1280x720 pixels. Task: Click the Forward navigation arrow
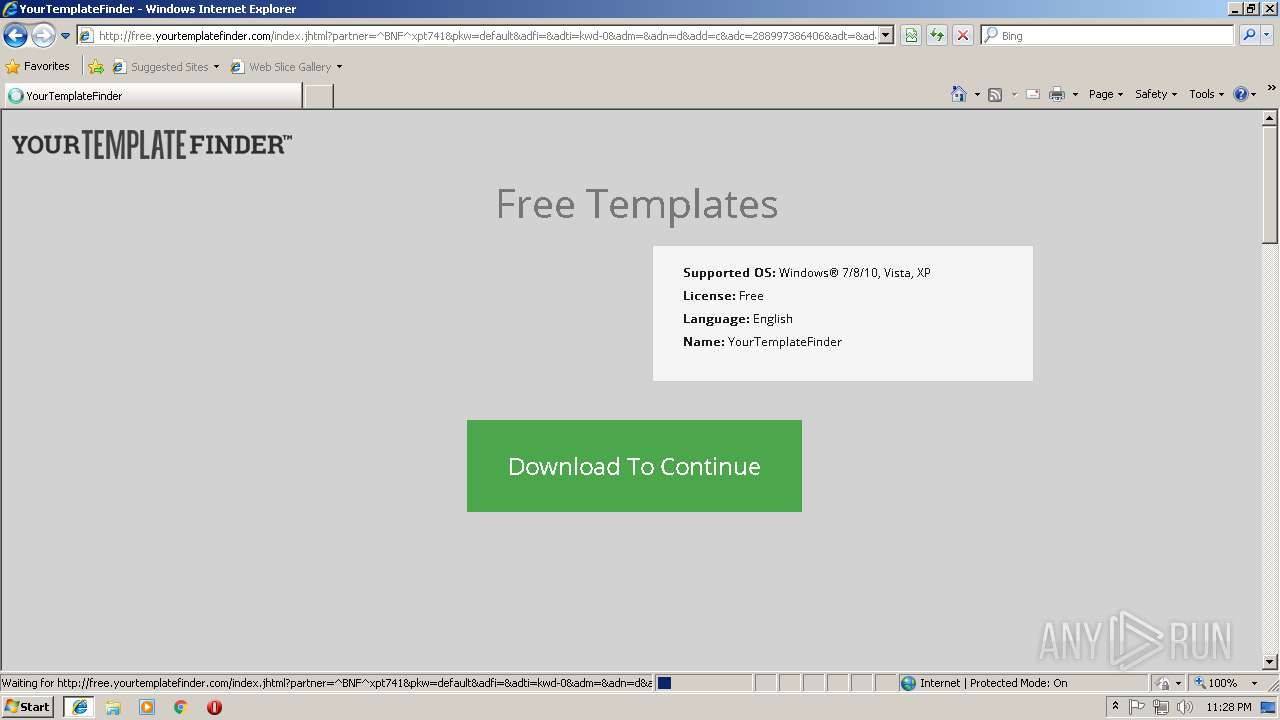tap(43, 36)
